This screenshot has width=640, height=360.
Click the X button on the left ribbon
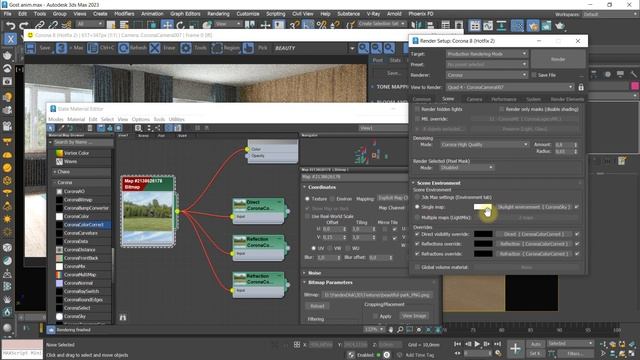click(10, 39)
